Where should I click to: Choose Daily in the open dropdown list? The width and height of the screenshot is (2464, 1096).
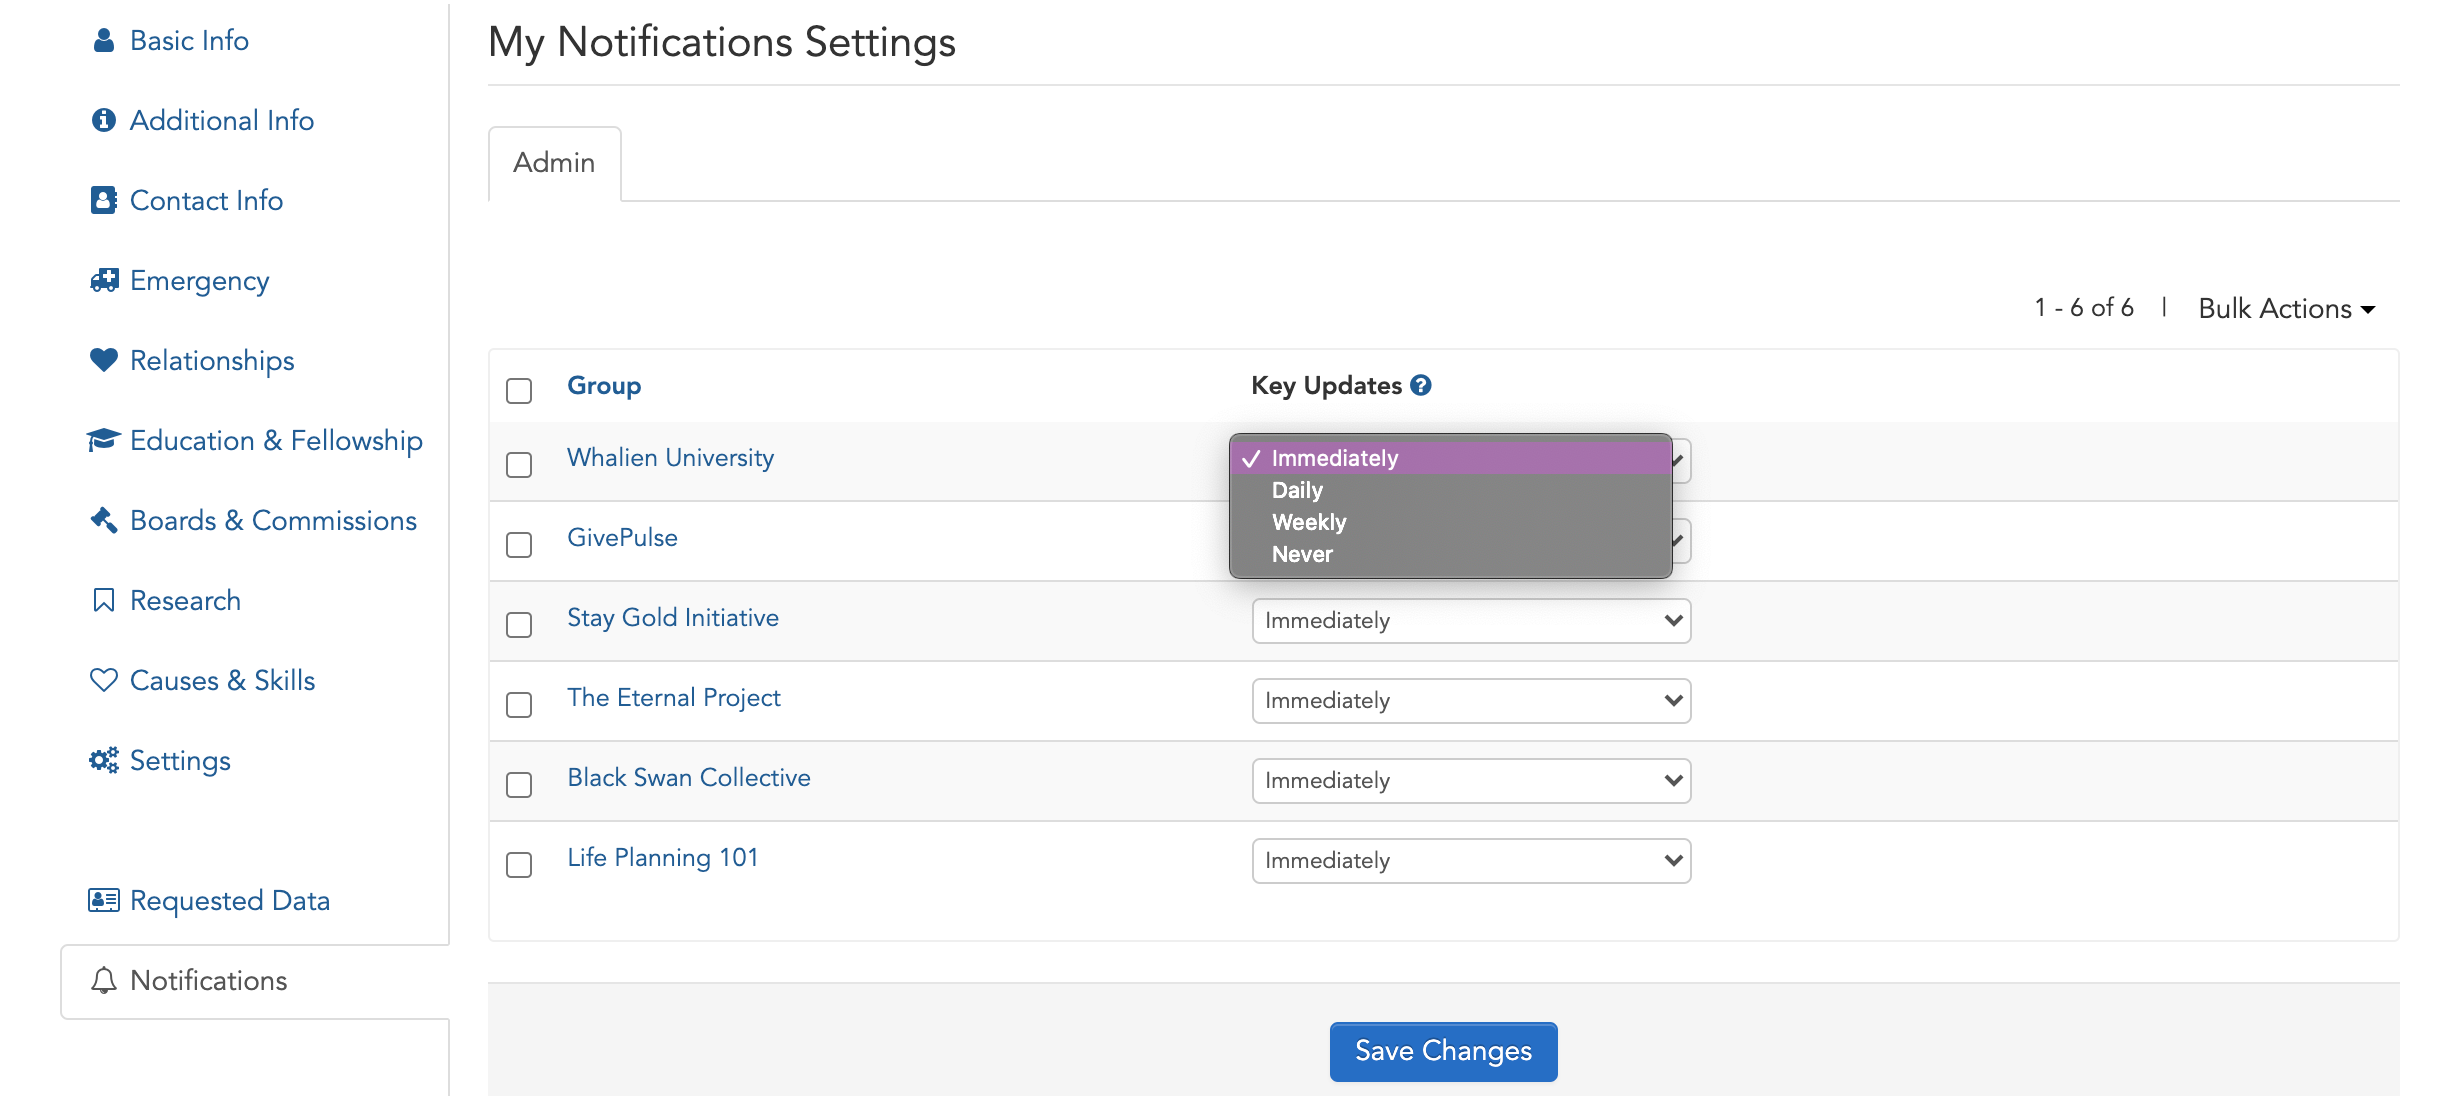click(x=1450, y=490)
